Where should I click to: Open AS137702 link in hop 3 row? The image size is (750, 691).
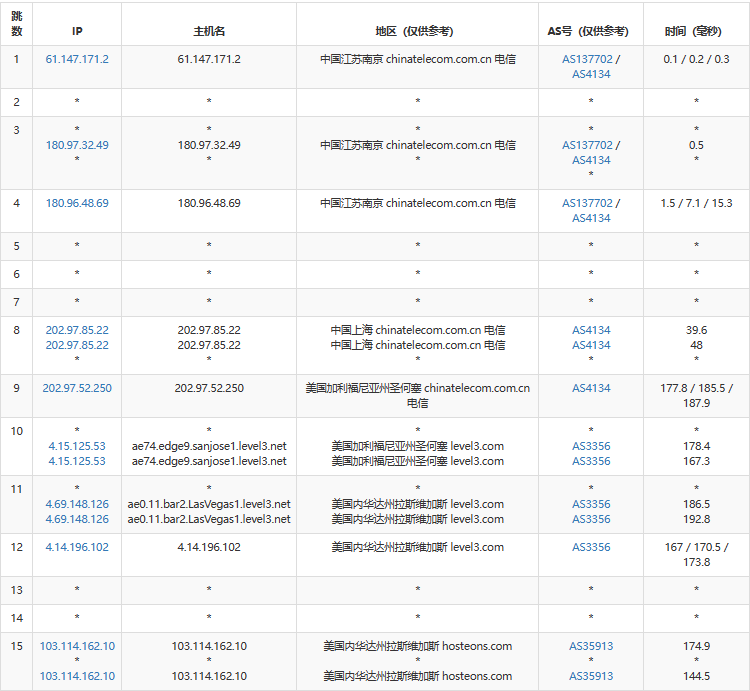(587, 145)
